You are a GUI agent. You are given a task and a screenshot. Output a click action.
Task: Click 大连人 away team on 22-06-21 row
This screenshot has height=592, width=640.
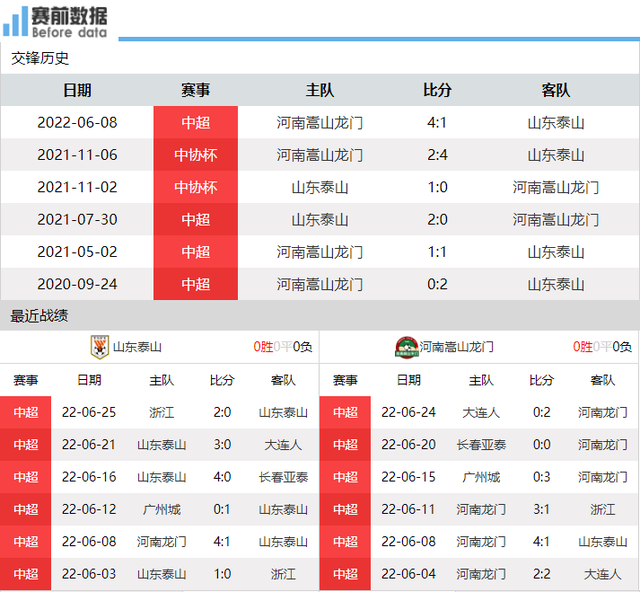click(x=283, y=445)
